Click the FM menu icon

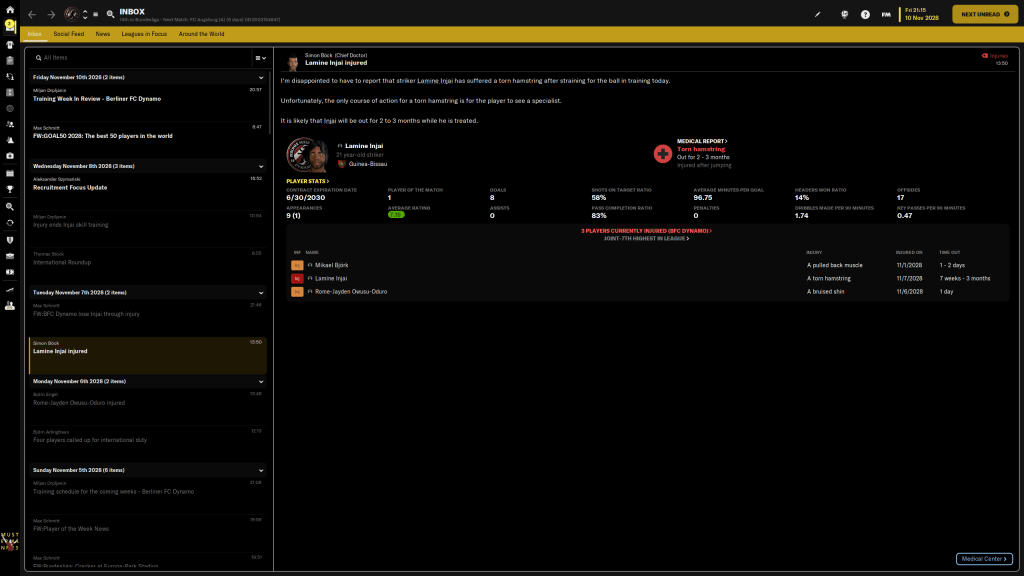(x=885, y=15)
